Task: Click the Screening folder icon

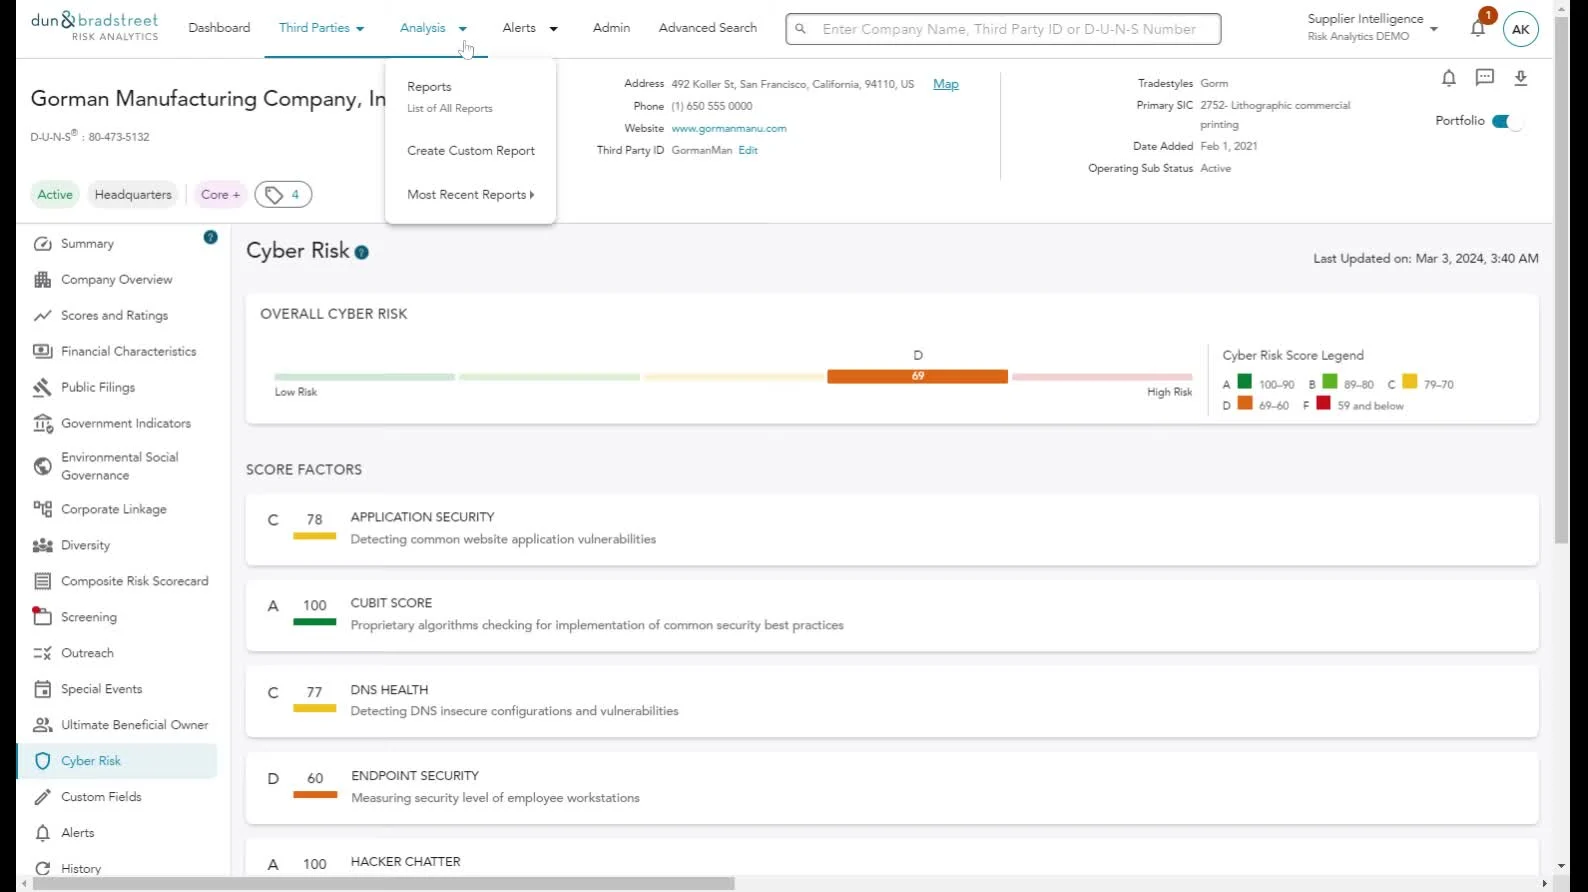Action: [x=42, y=617]
